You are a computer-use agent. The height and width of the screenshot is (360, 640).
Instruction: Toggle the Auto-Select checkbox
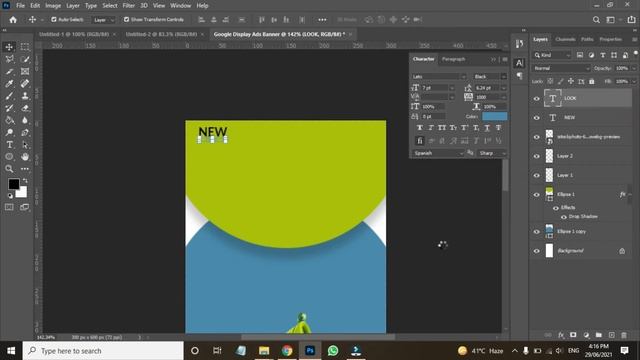pyautogui.click(x=54, y=20)
